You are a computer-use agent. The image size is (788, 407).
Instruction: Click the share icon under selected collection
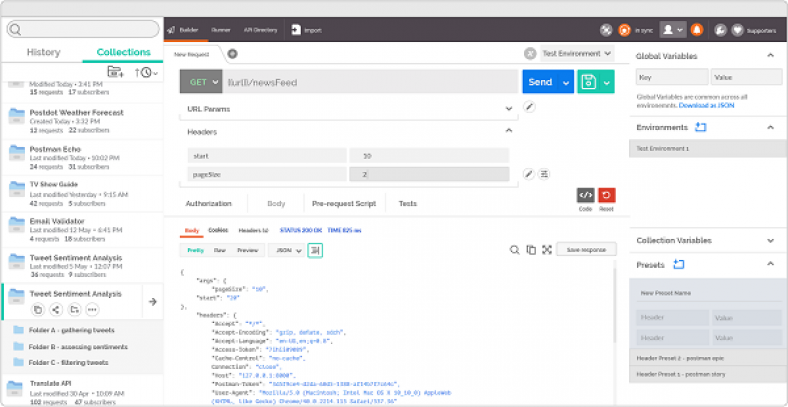[x=56, y=310]
